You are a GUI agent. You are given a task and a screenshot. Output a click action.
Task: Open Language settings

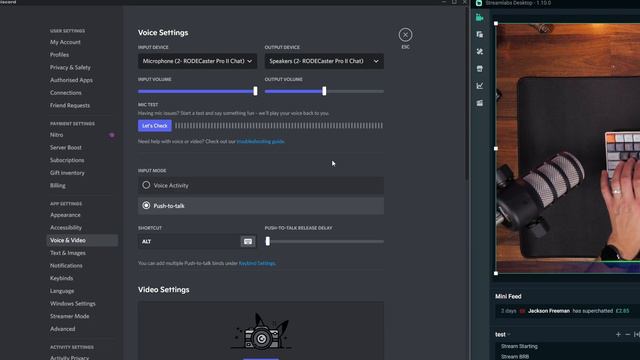pyautogui.click(x=62, y=291)
